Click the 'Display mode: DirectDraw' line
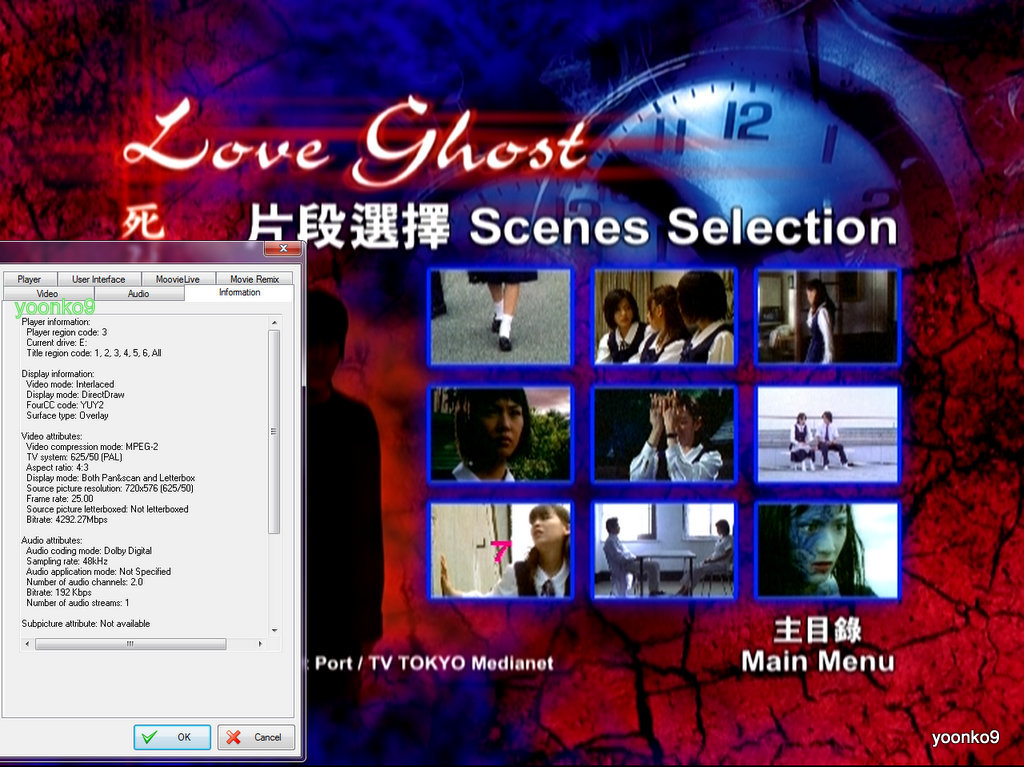Viewport: 1024px width, 767px height. coord(75,395)
